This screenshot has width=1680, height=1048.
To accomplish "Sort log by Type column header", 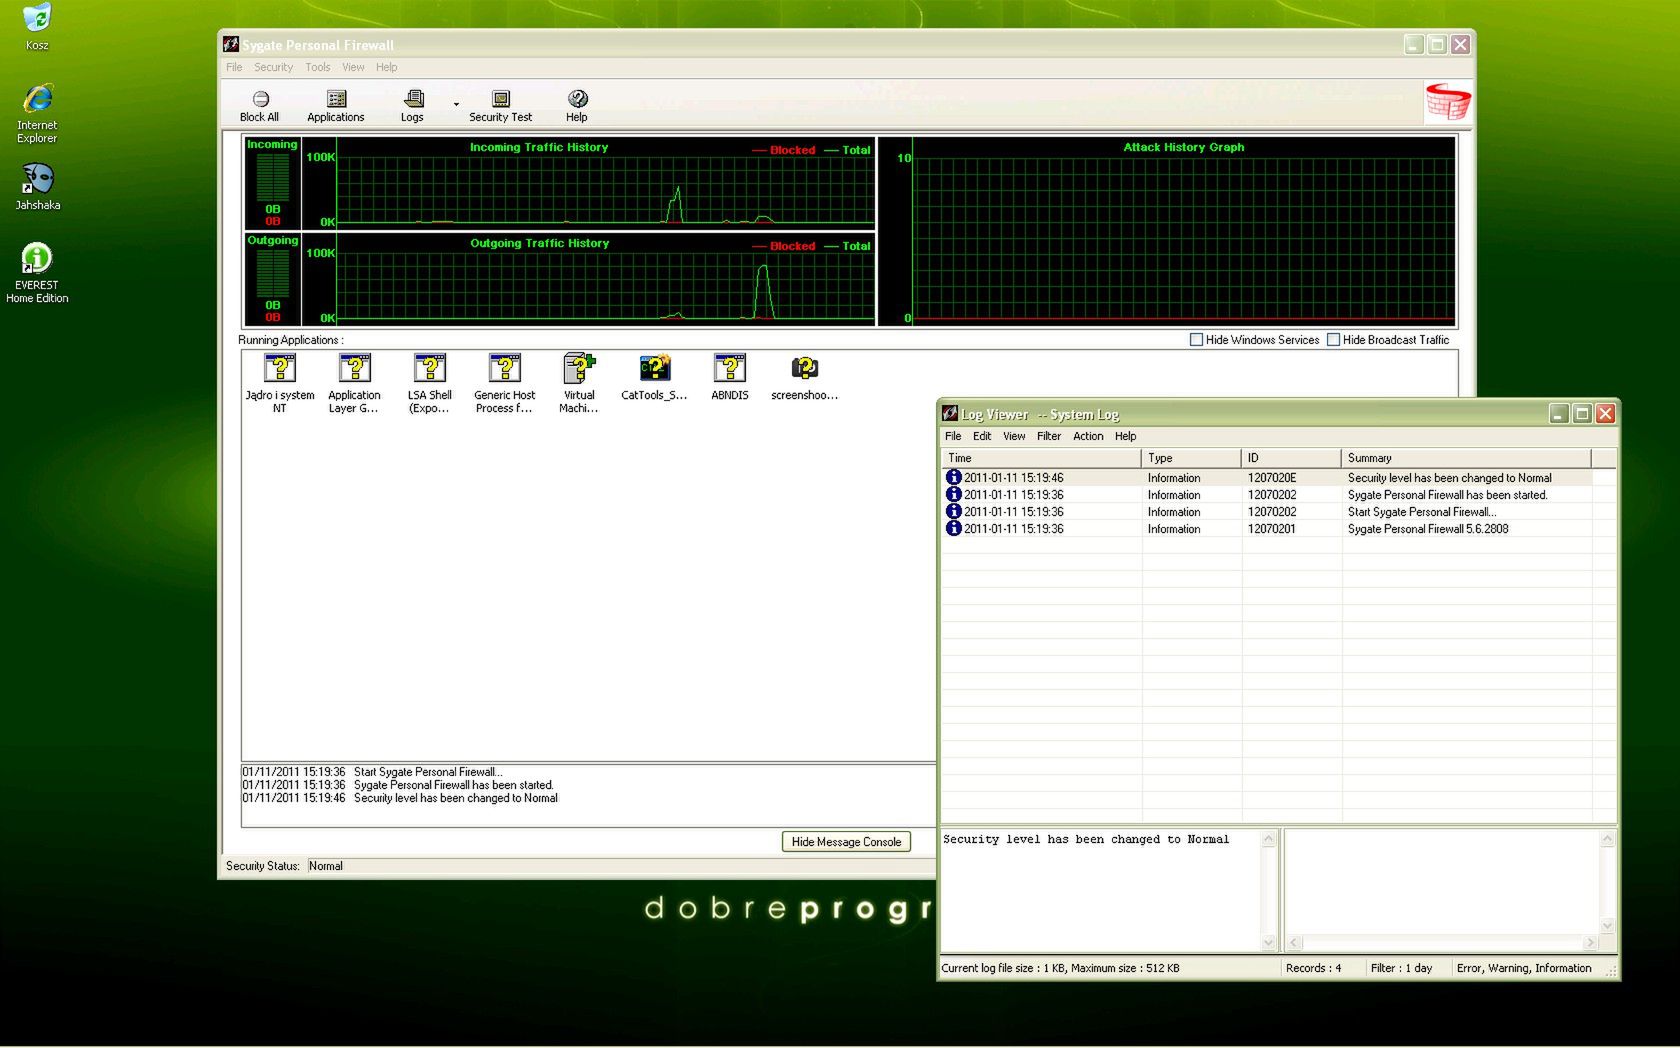I will (x=1191, y=458).
